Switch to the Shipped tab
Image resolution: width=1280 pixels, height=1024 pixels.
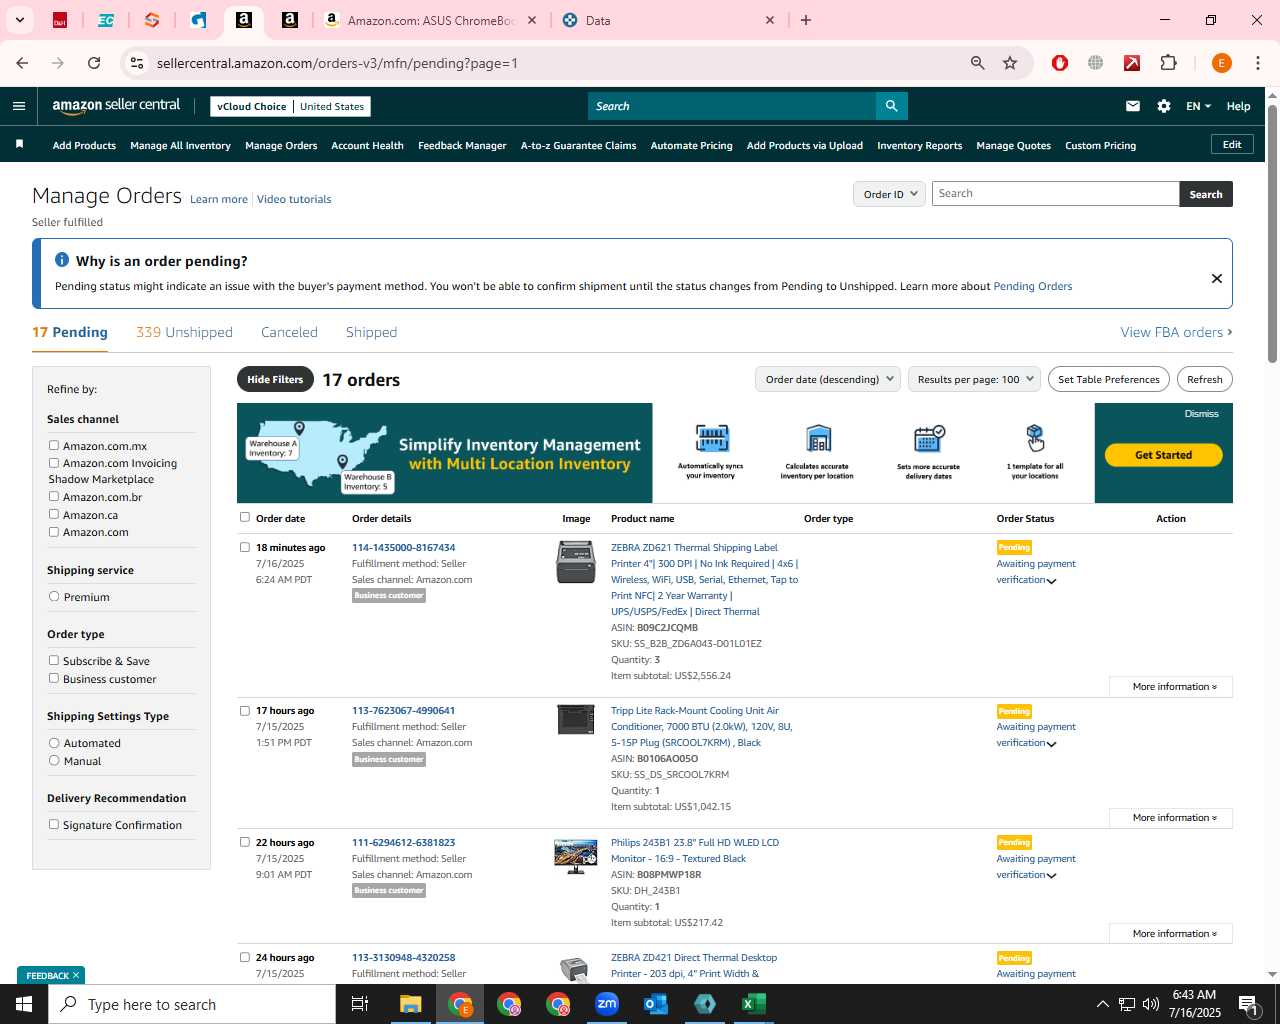(x=371, y=332)
